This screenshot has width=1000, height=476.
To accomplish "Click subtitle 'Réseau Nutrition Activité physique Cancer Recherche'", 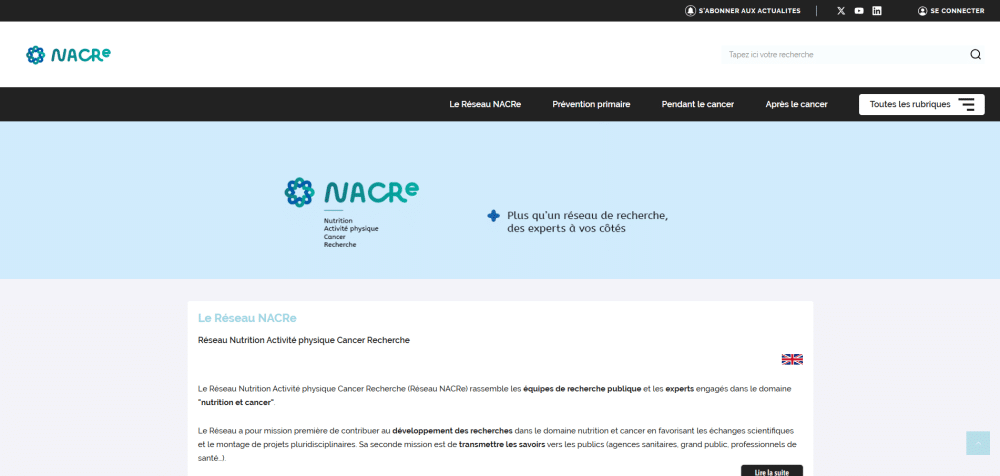I will 304,340.
